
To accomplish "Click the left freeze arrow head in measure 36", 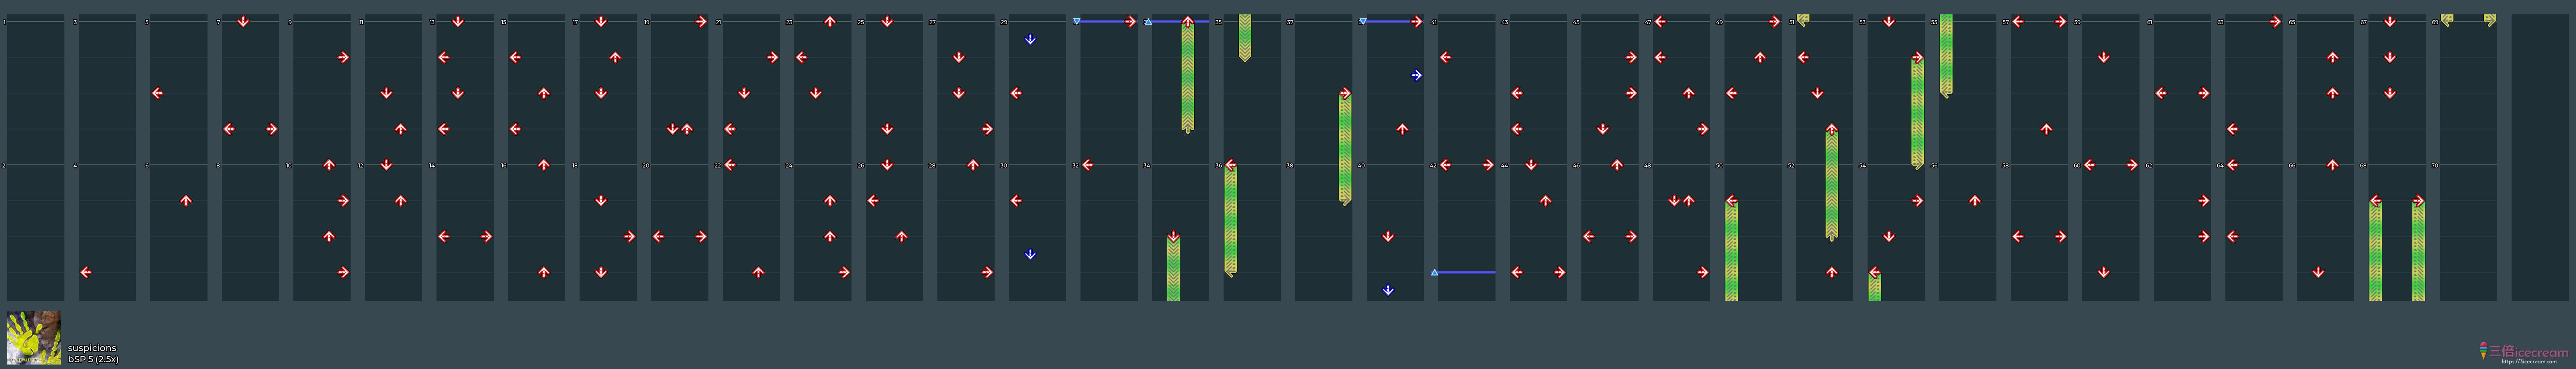I will point(1231,165).
